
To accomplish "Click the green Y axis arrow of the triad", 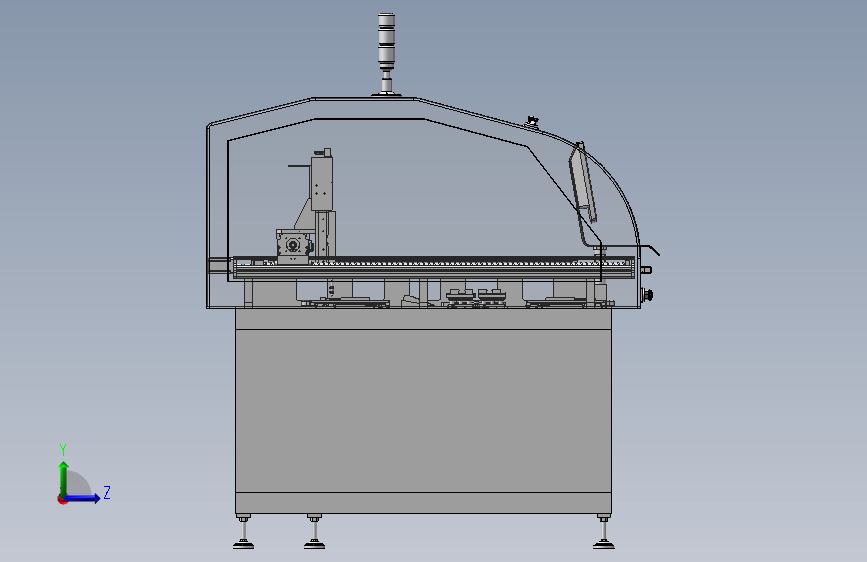I will 64,478.
